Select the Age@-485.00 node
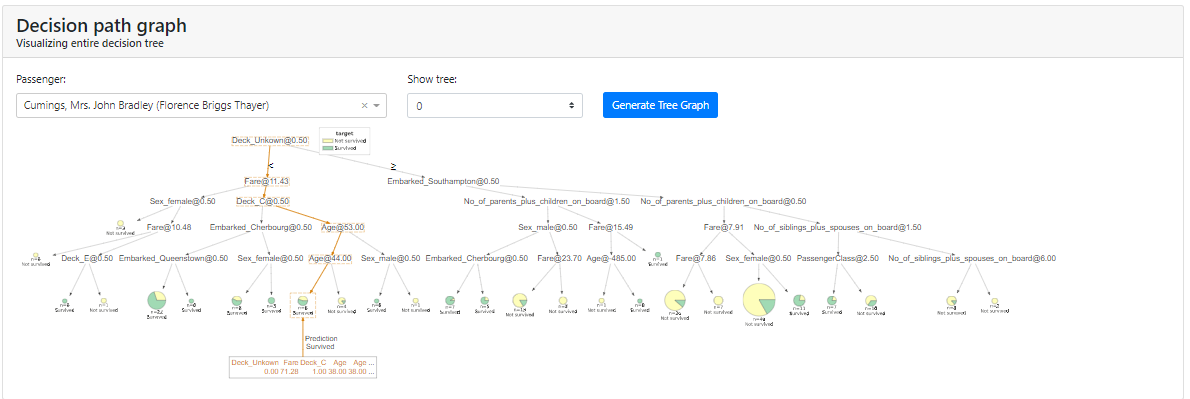The width and height of the screenshot is (1190, 399). (x=611, y=259)
